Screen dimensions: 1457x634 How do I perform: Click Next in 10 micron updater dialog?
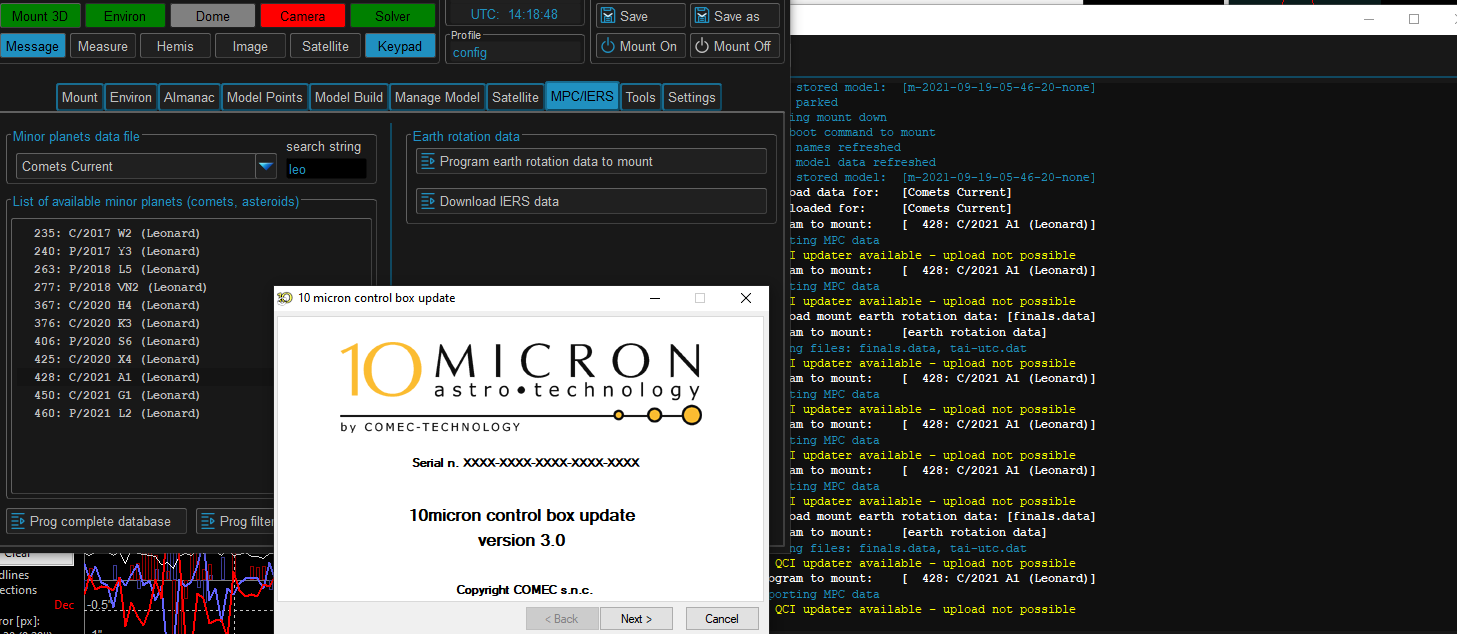pos(636,618)
